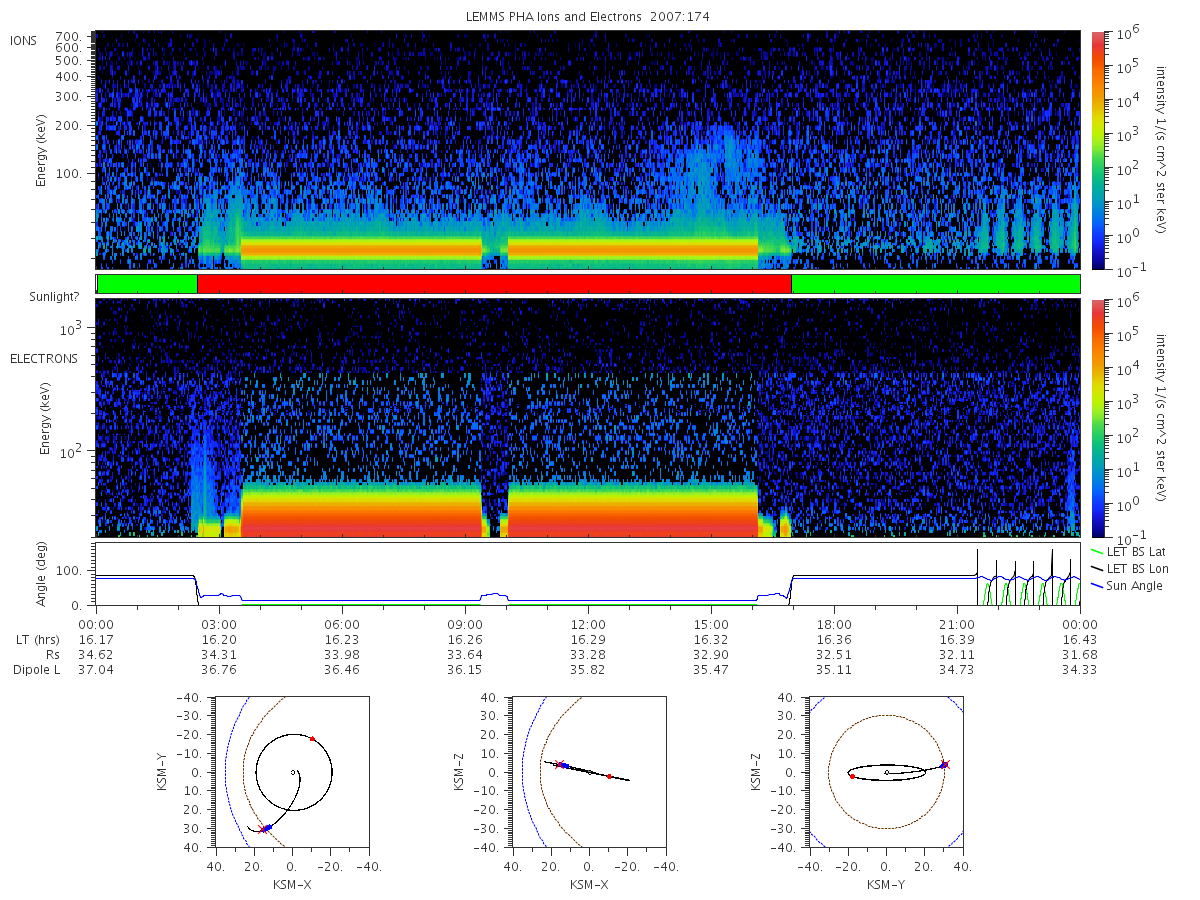Screen dimensions: 1200x900
Task: Click the short green sunlight segment before 02:30
Action: [x=148, y=284]
